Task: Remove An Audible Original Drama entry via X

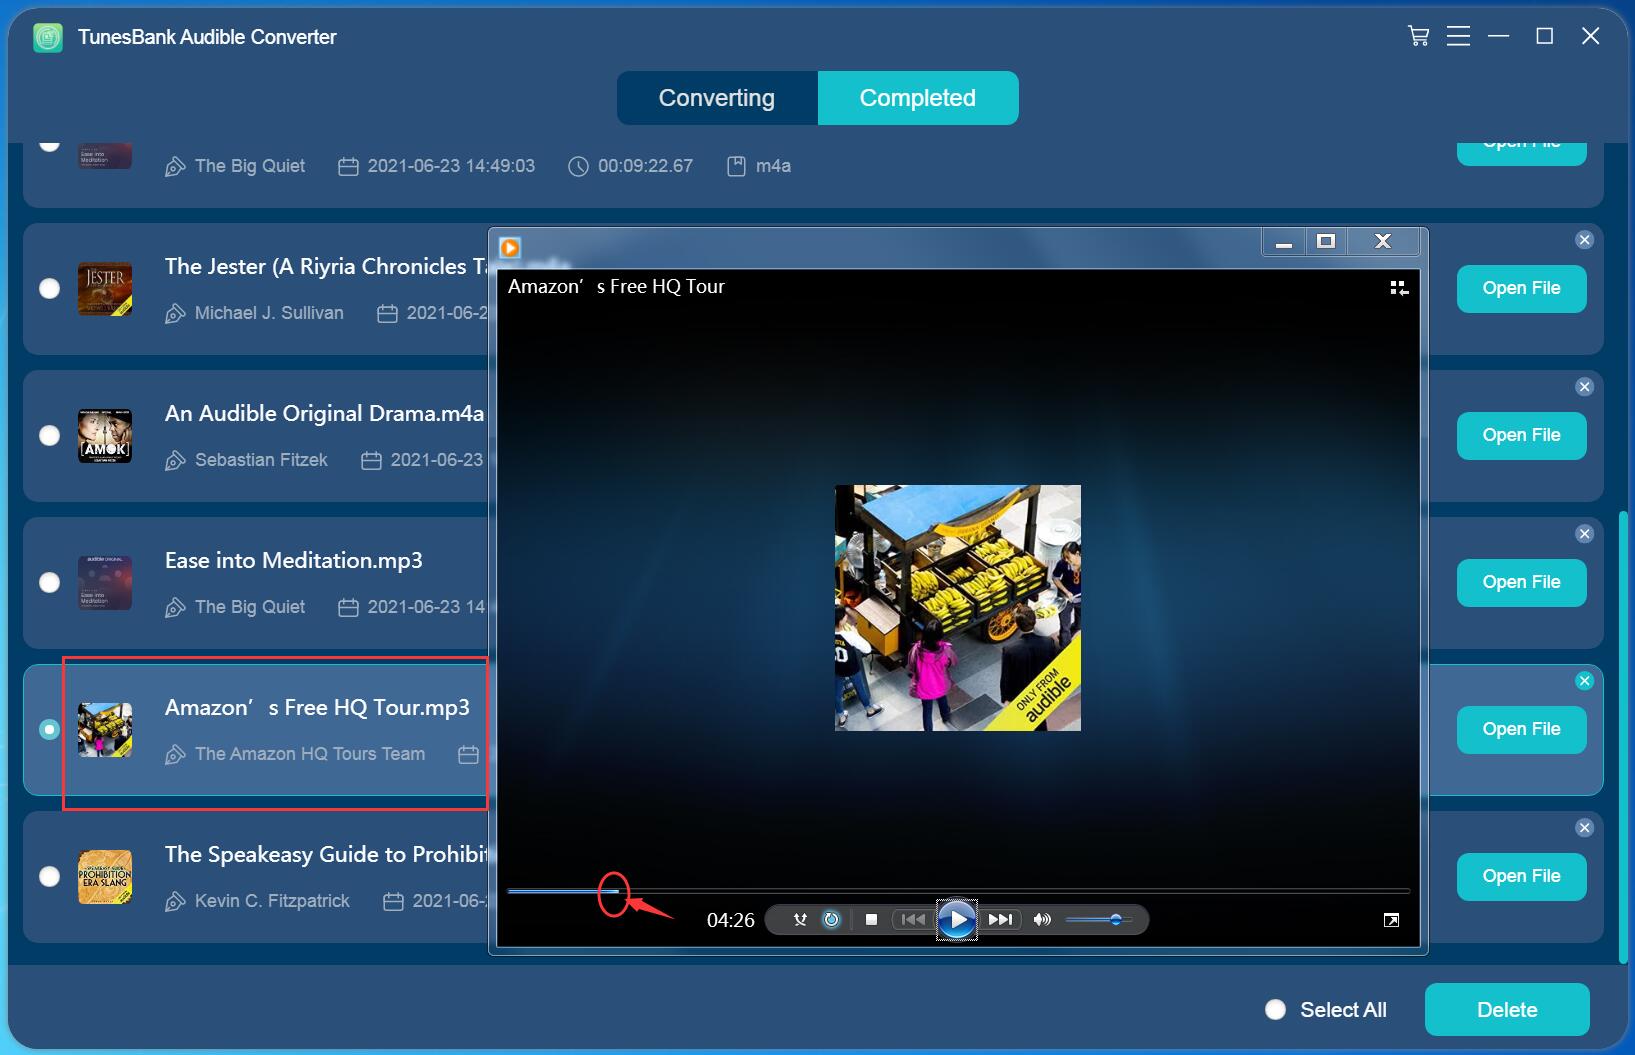Action: click(x=1584, y=387)
